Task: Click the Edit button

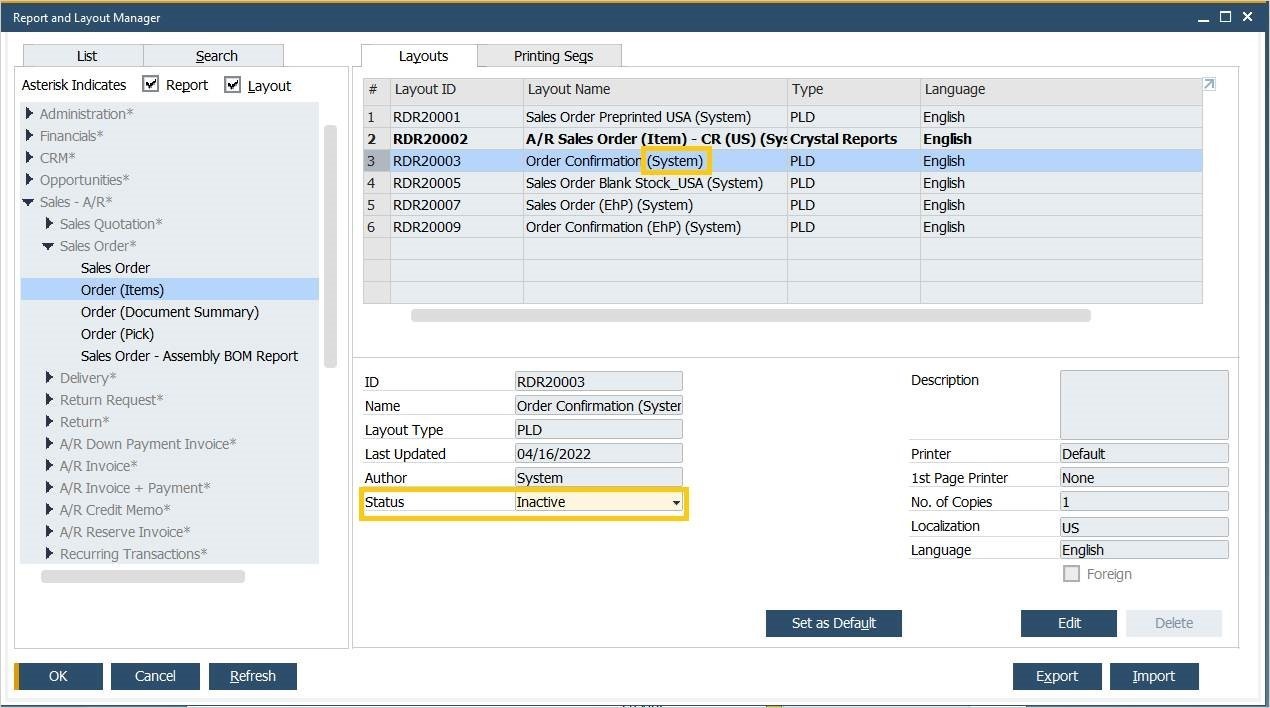Action: coord(1068,623)
